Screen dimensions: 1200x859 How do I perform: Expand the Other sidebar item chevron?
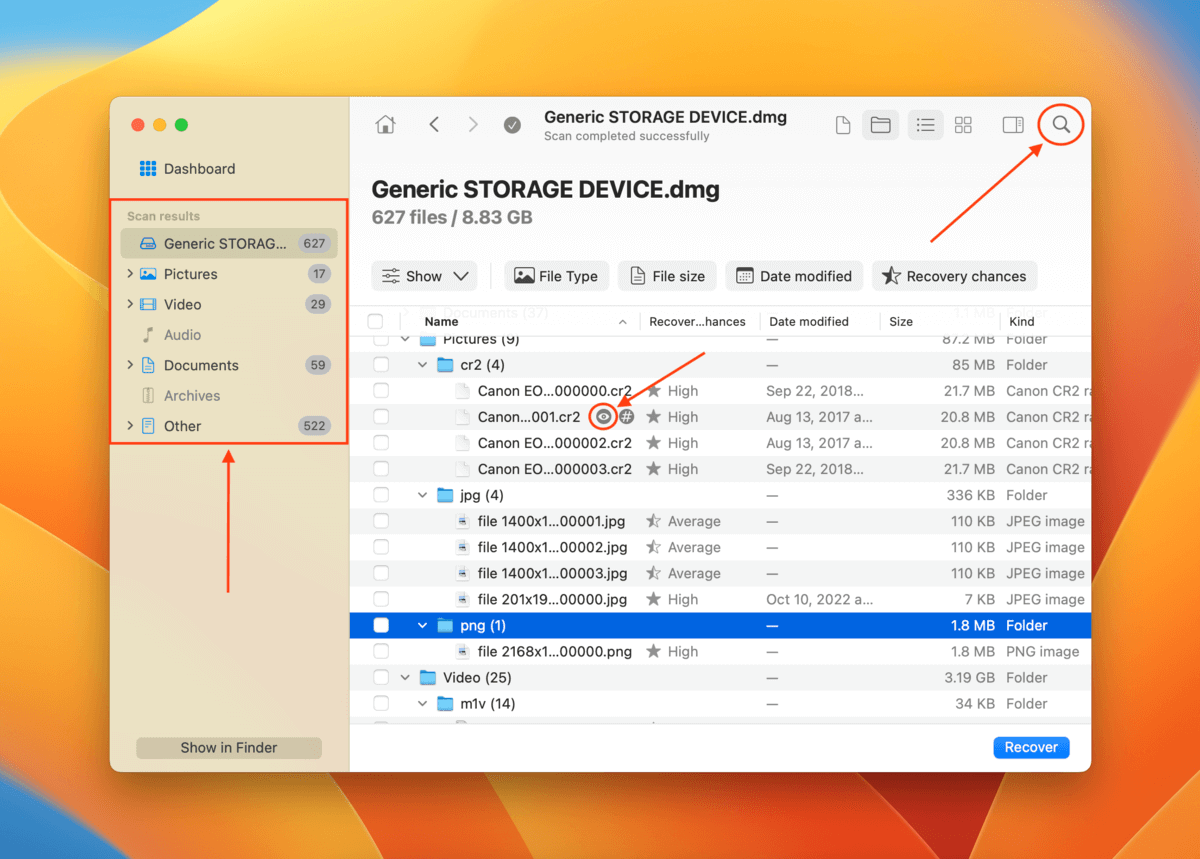pos(130,426)
